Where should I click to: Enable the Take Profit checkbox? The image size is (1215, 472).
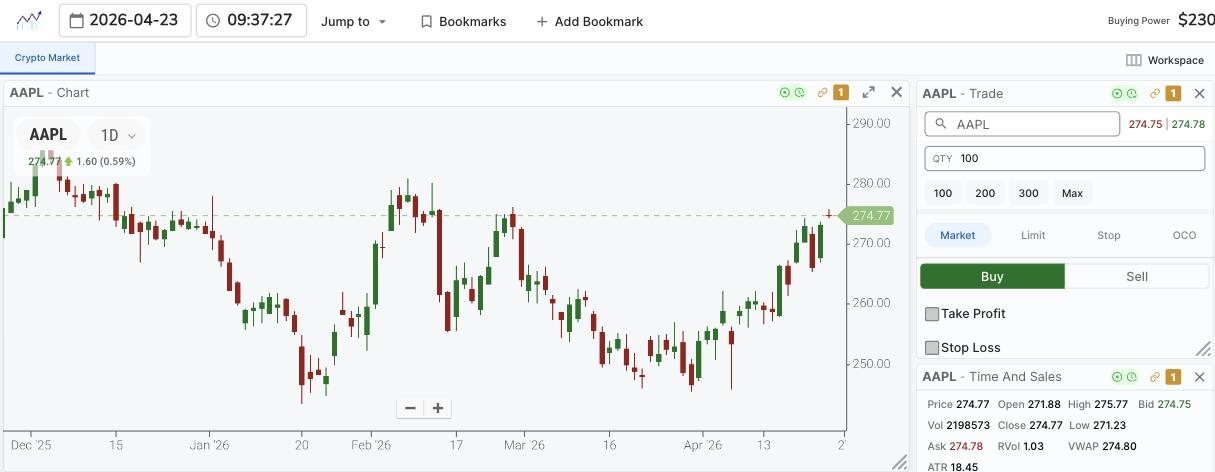pyautogui.click(x=932, y=314)
